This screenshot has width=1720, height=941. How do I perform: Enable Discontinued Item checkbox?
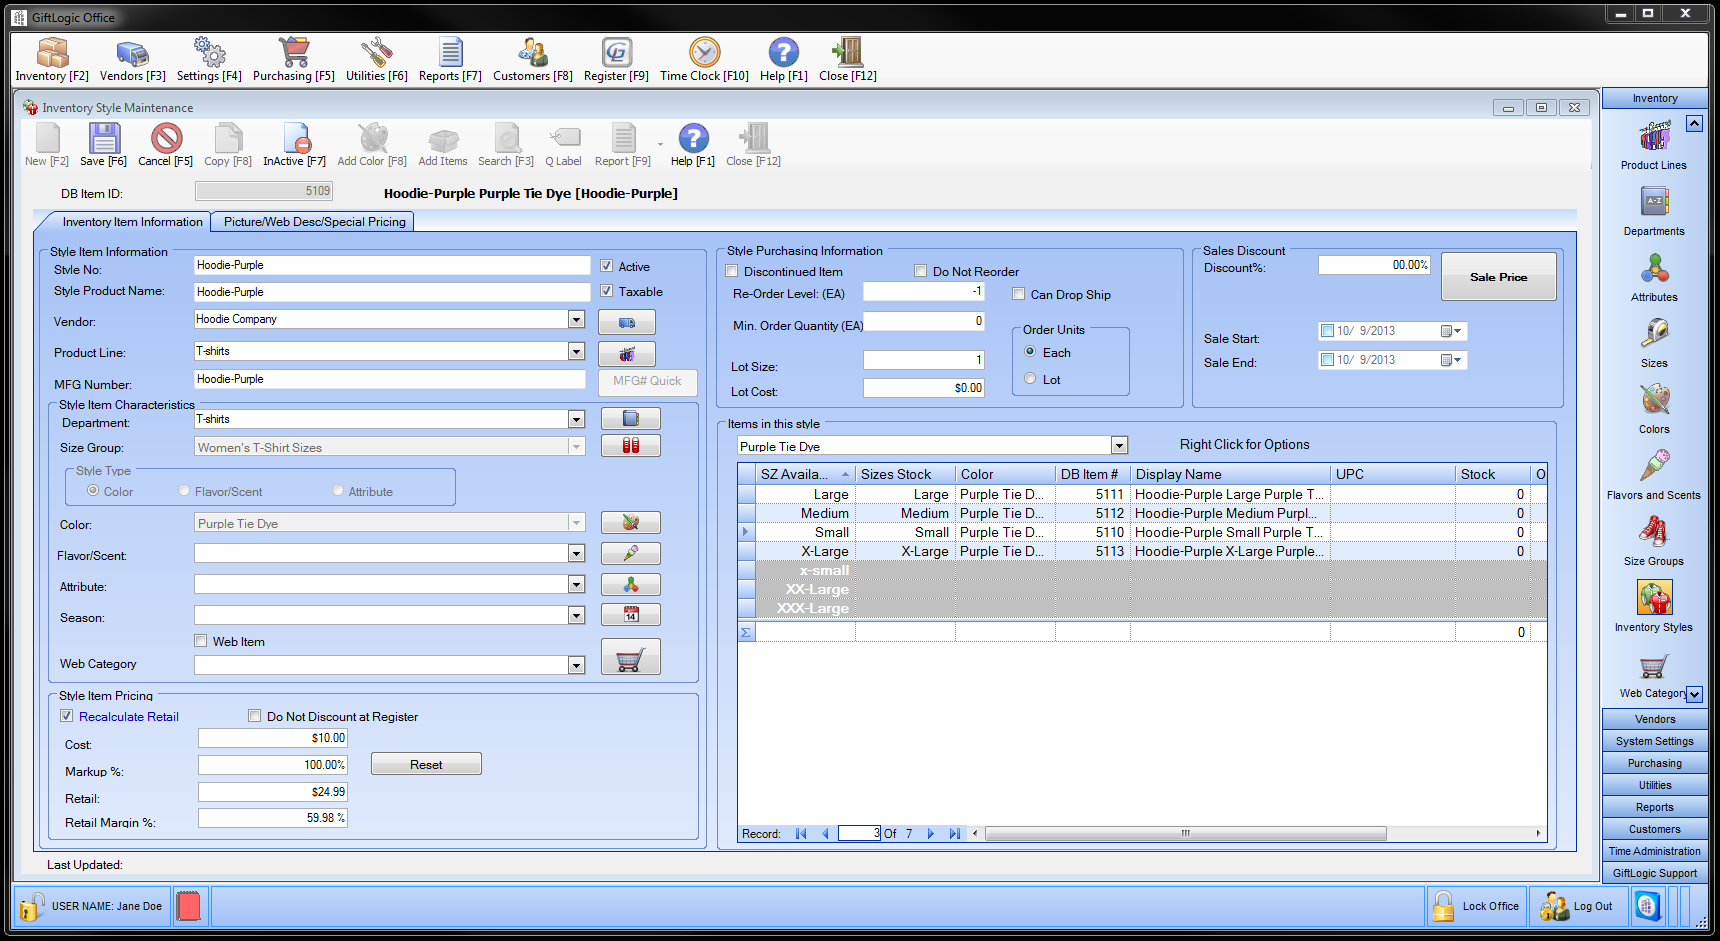point(731,271)
